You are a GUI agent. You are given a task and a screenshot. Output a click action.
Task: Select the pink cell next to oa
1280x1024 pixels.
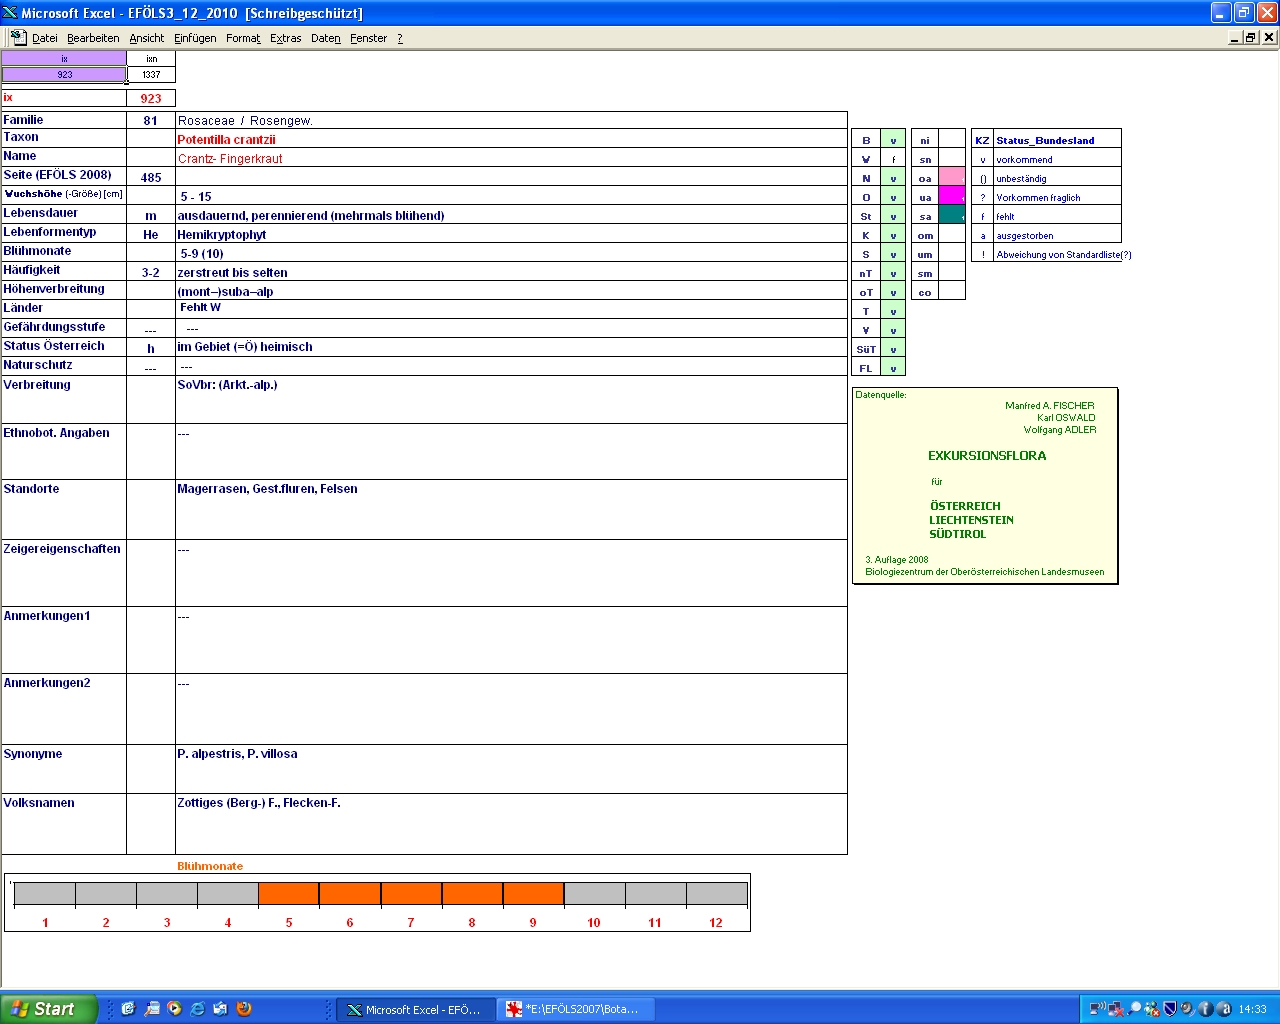coord(952,178)
